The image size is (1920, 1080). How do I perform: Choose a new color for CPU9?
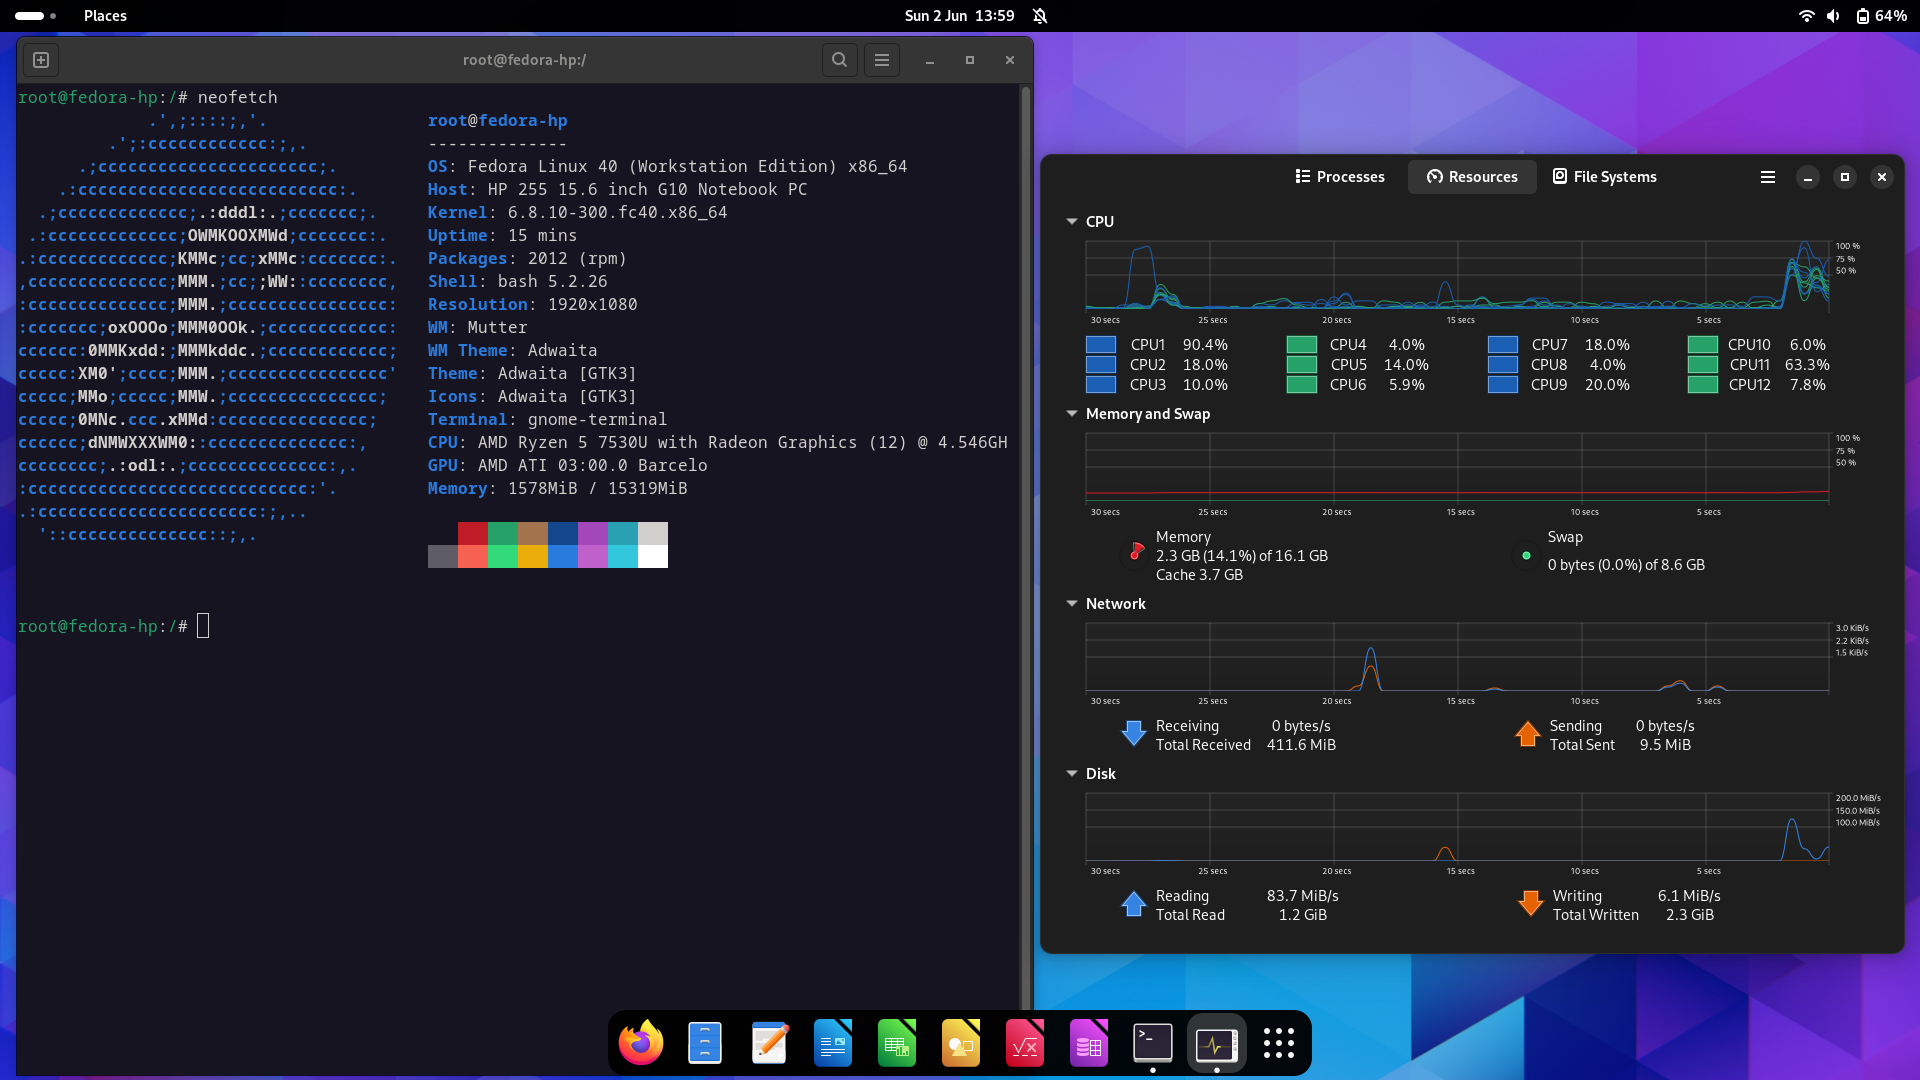click(1503, 385)
